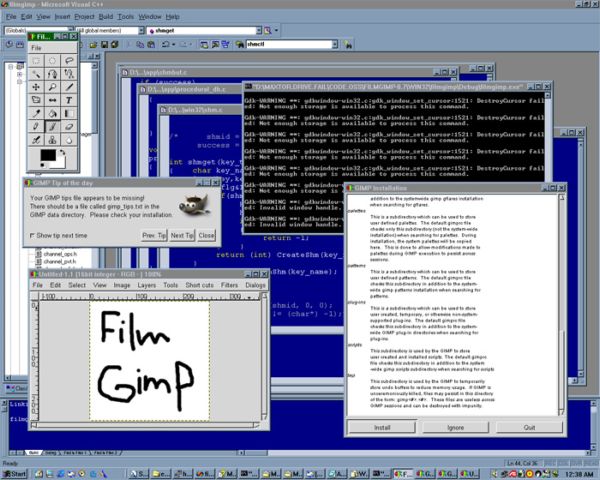Toggle the Show tip next time checkbox
Viewport: 600px width, 480px height.
30,235
